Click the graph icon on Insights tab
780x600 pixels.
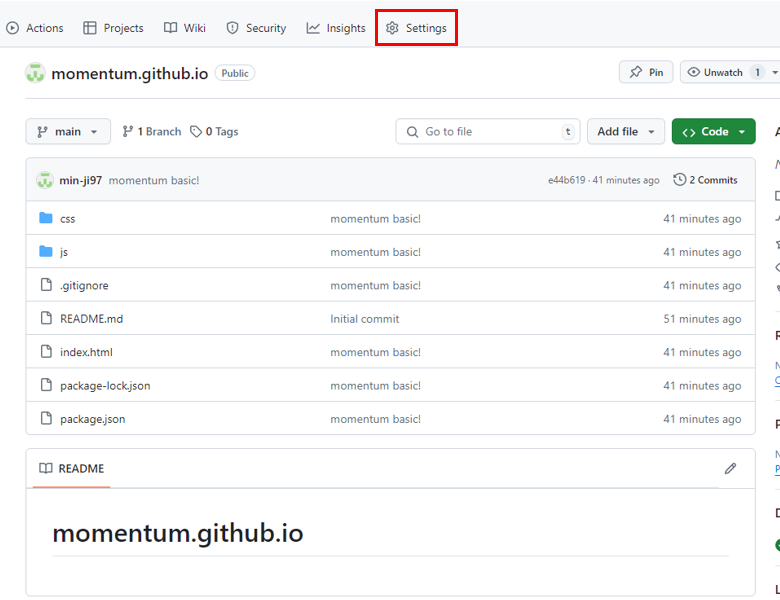[x=313, y=28]
